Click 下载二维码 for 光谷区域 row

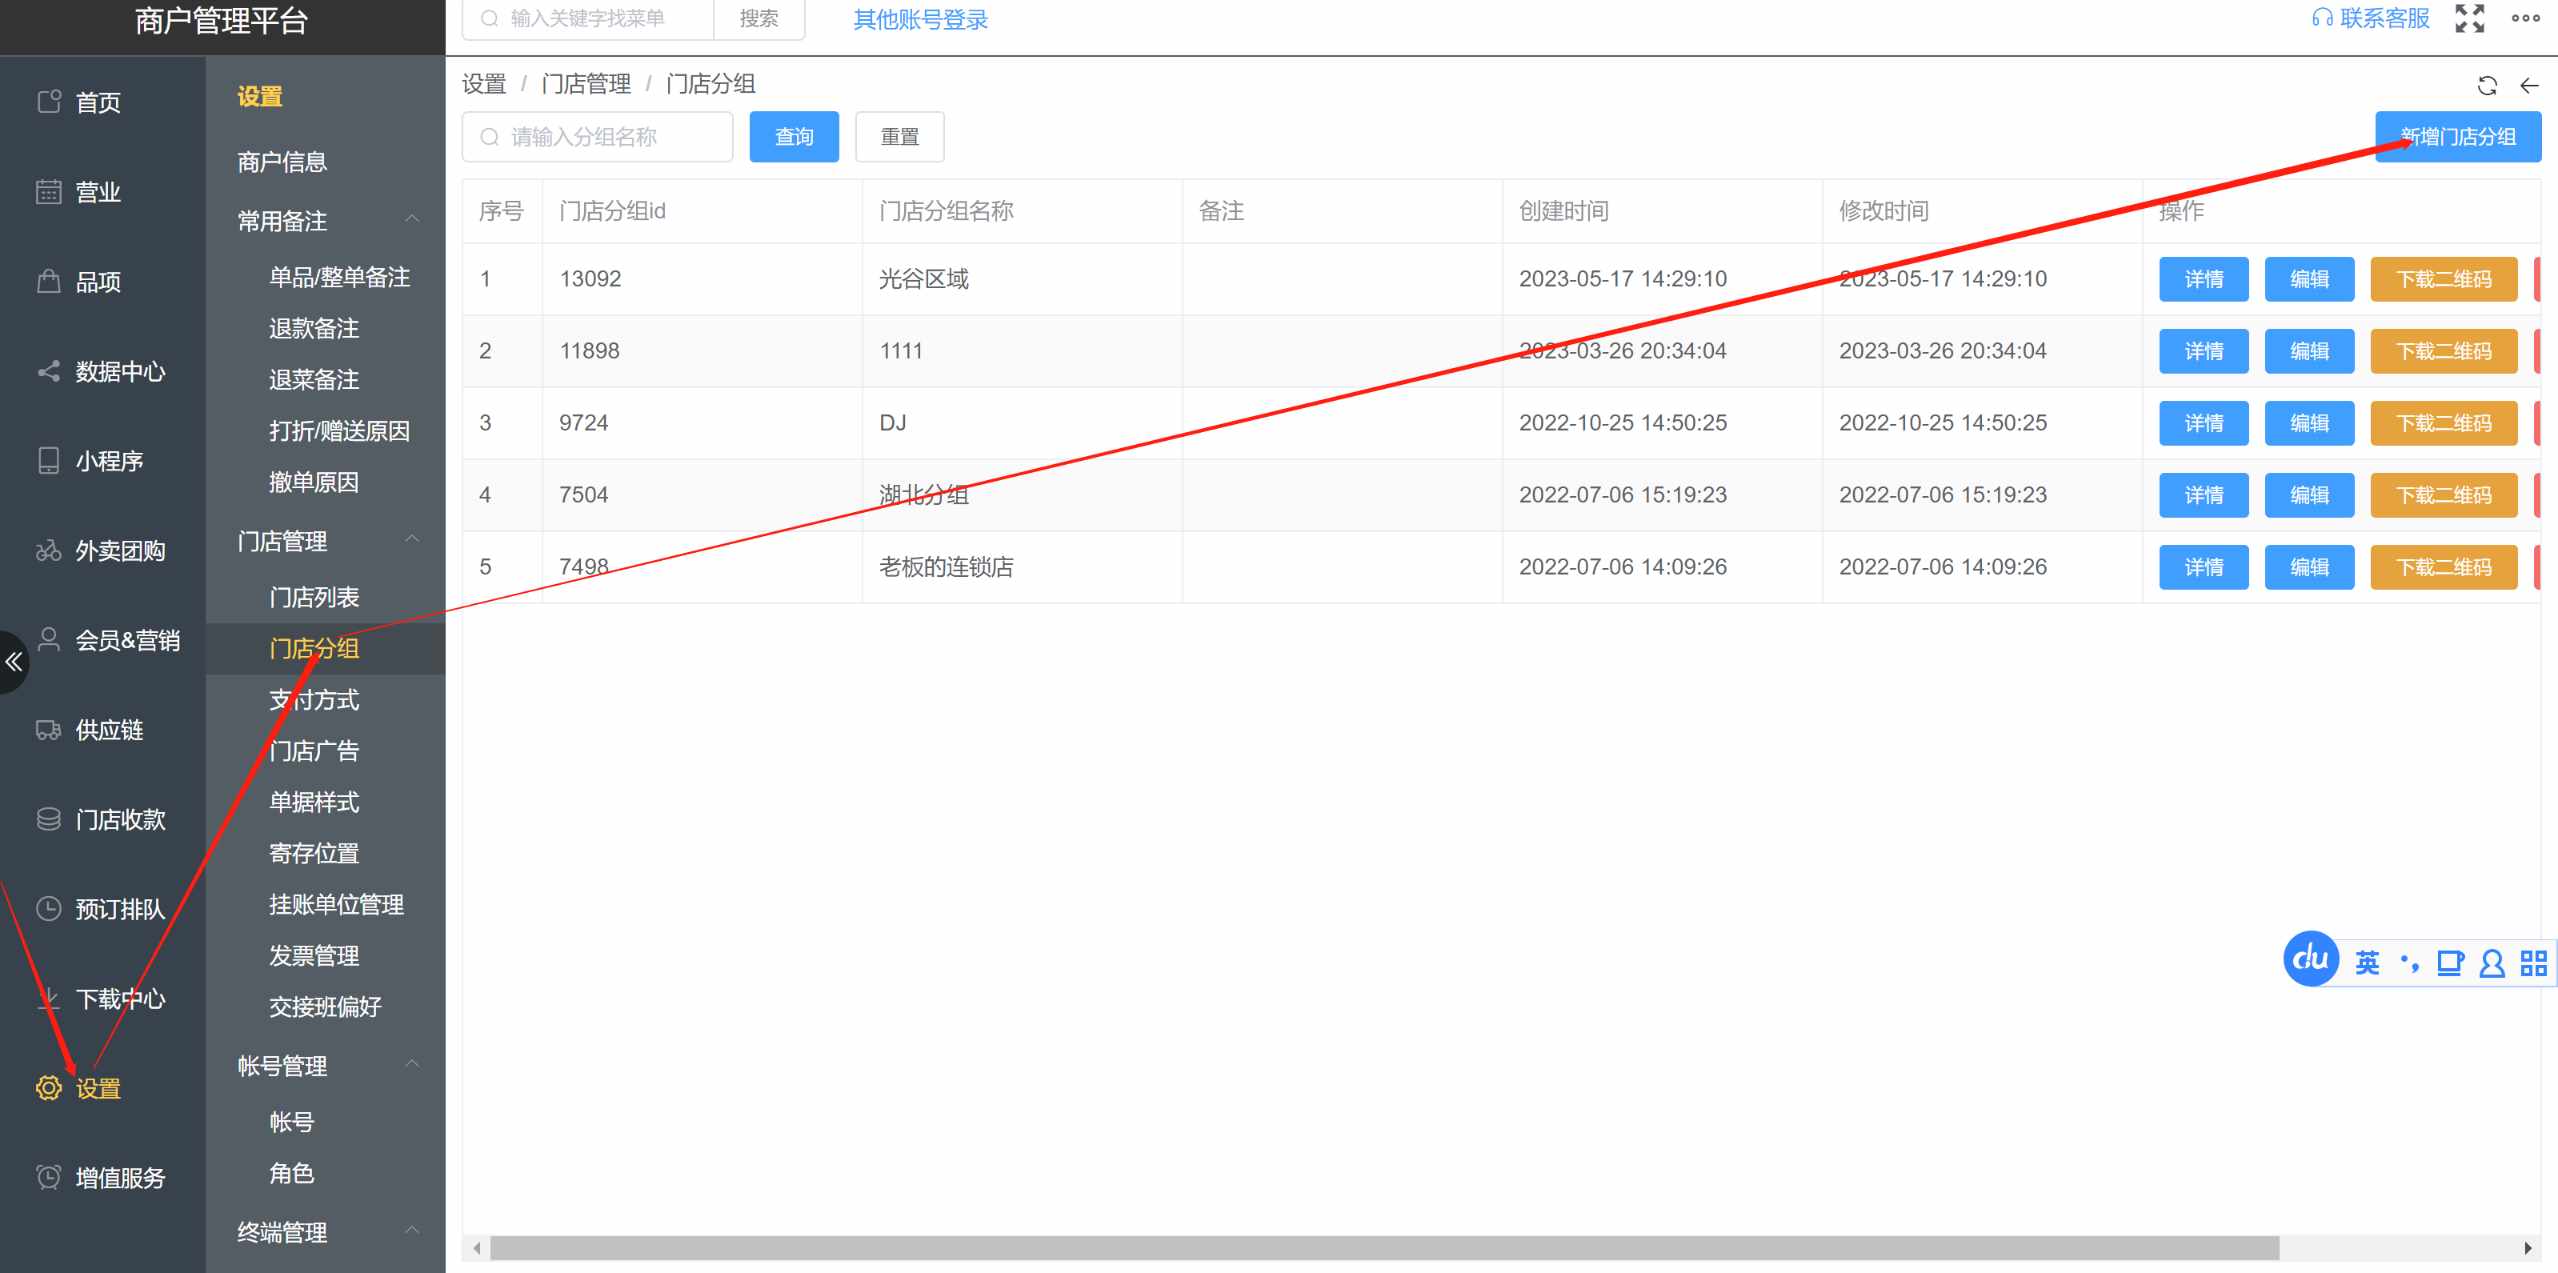(2443, 279)
